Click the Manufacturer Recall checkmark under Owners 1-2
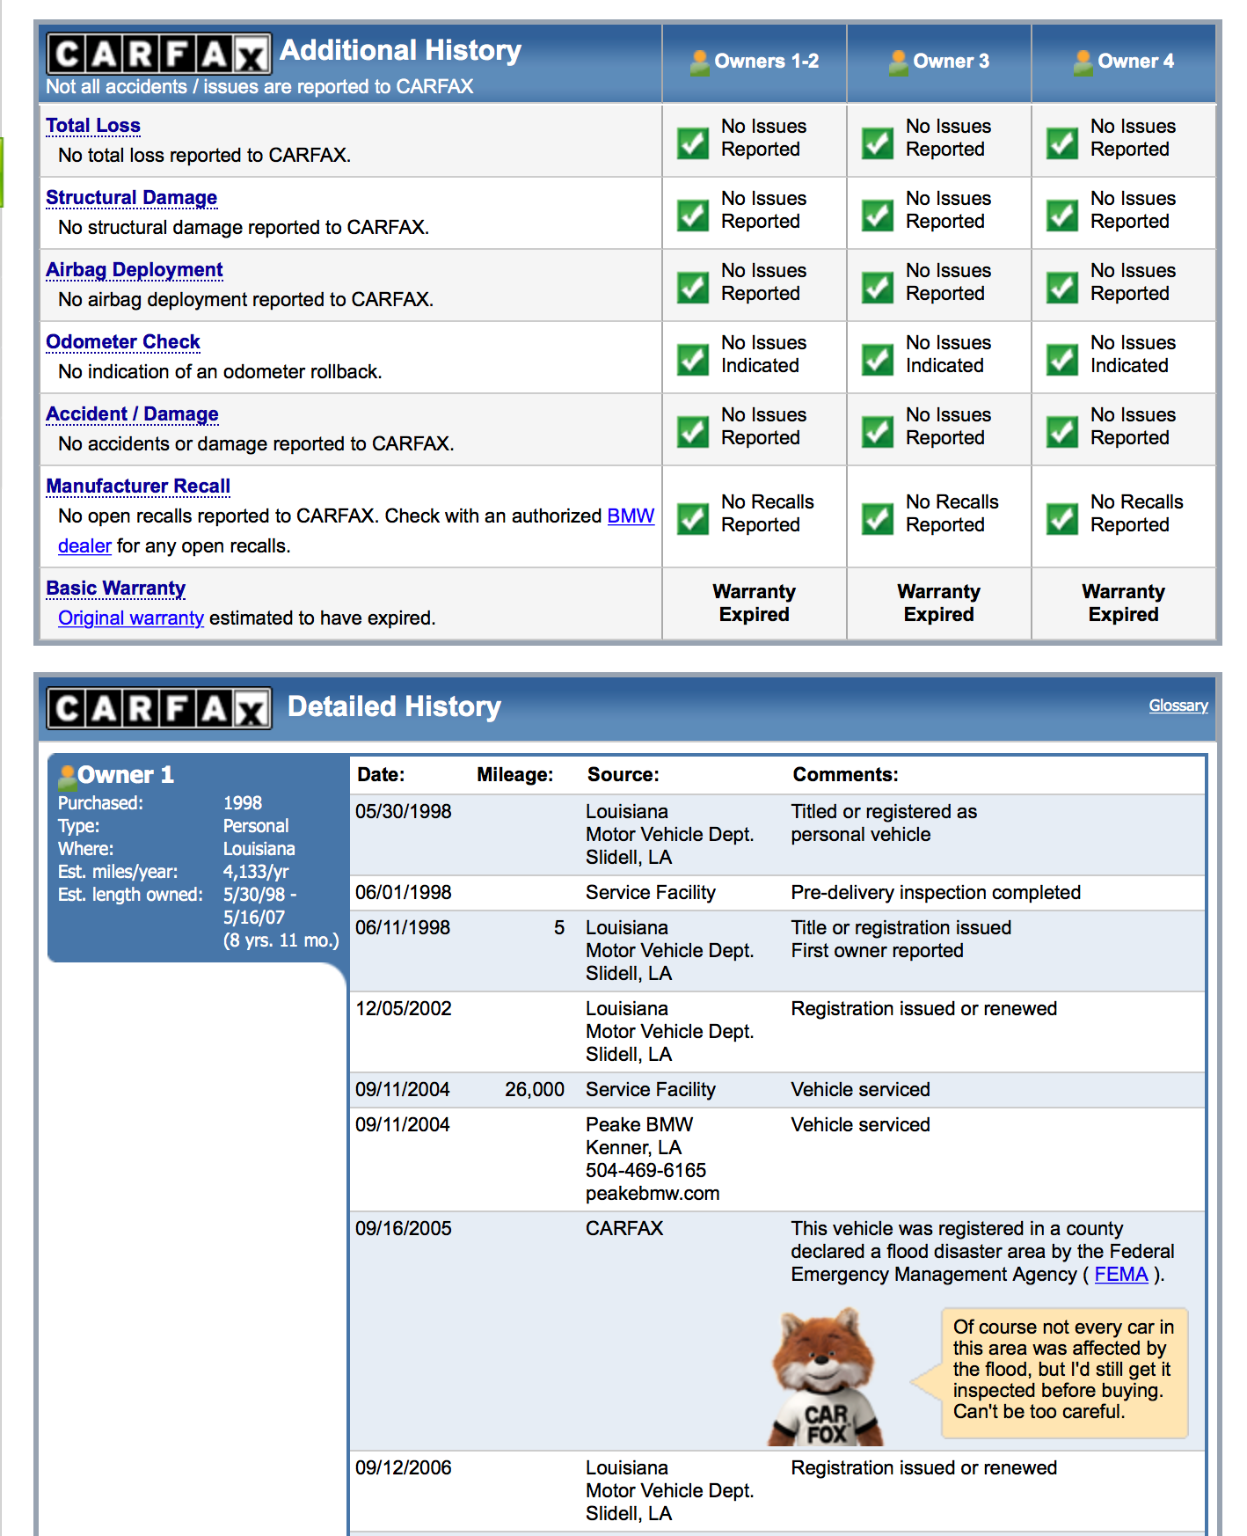 click(693, 518)
